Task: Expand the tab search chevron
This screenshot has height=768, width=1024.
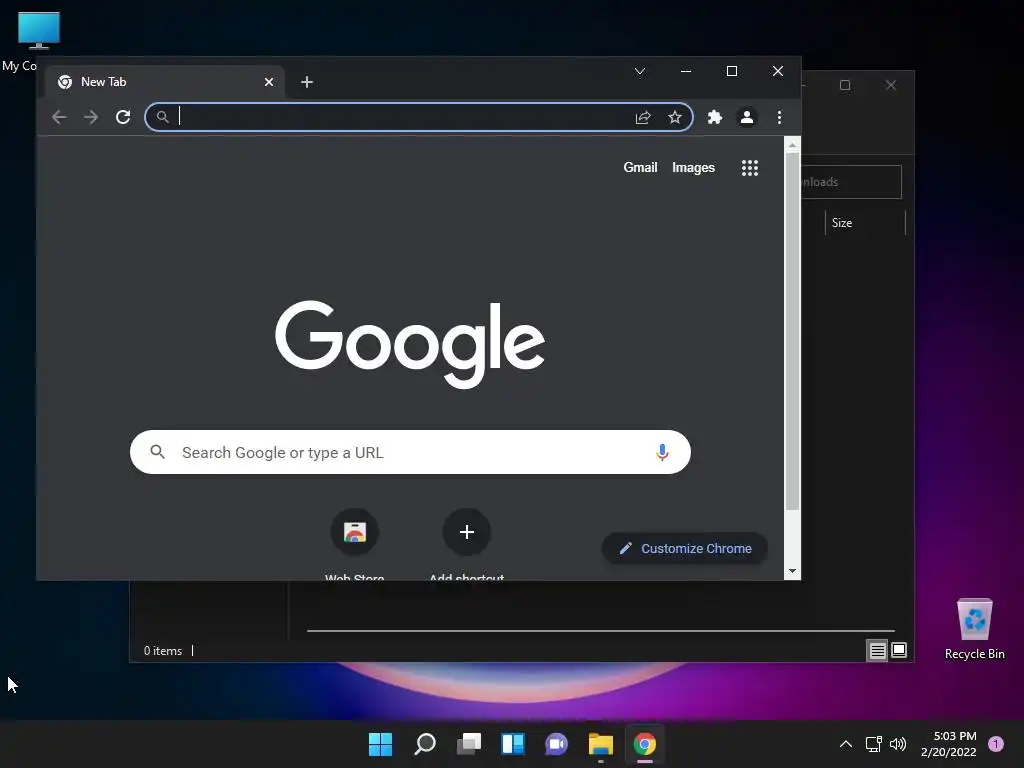Action: [x=640, y=71]
